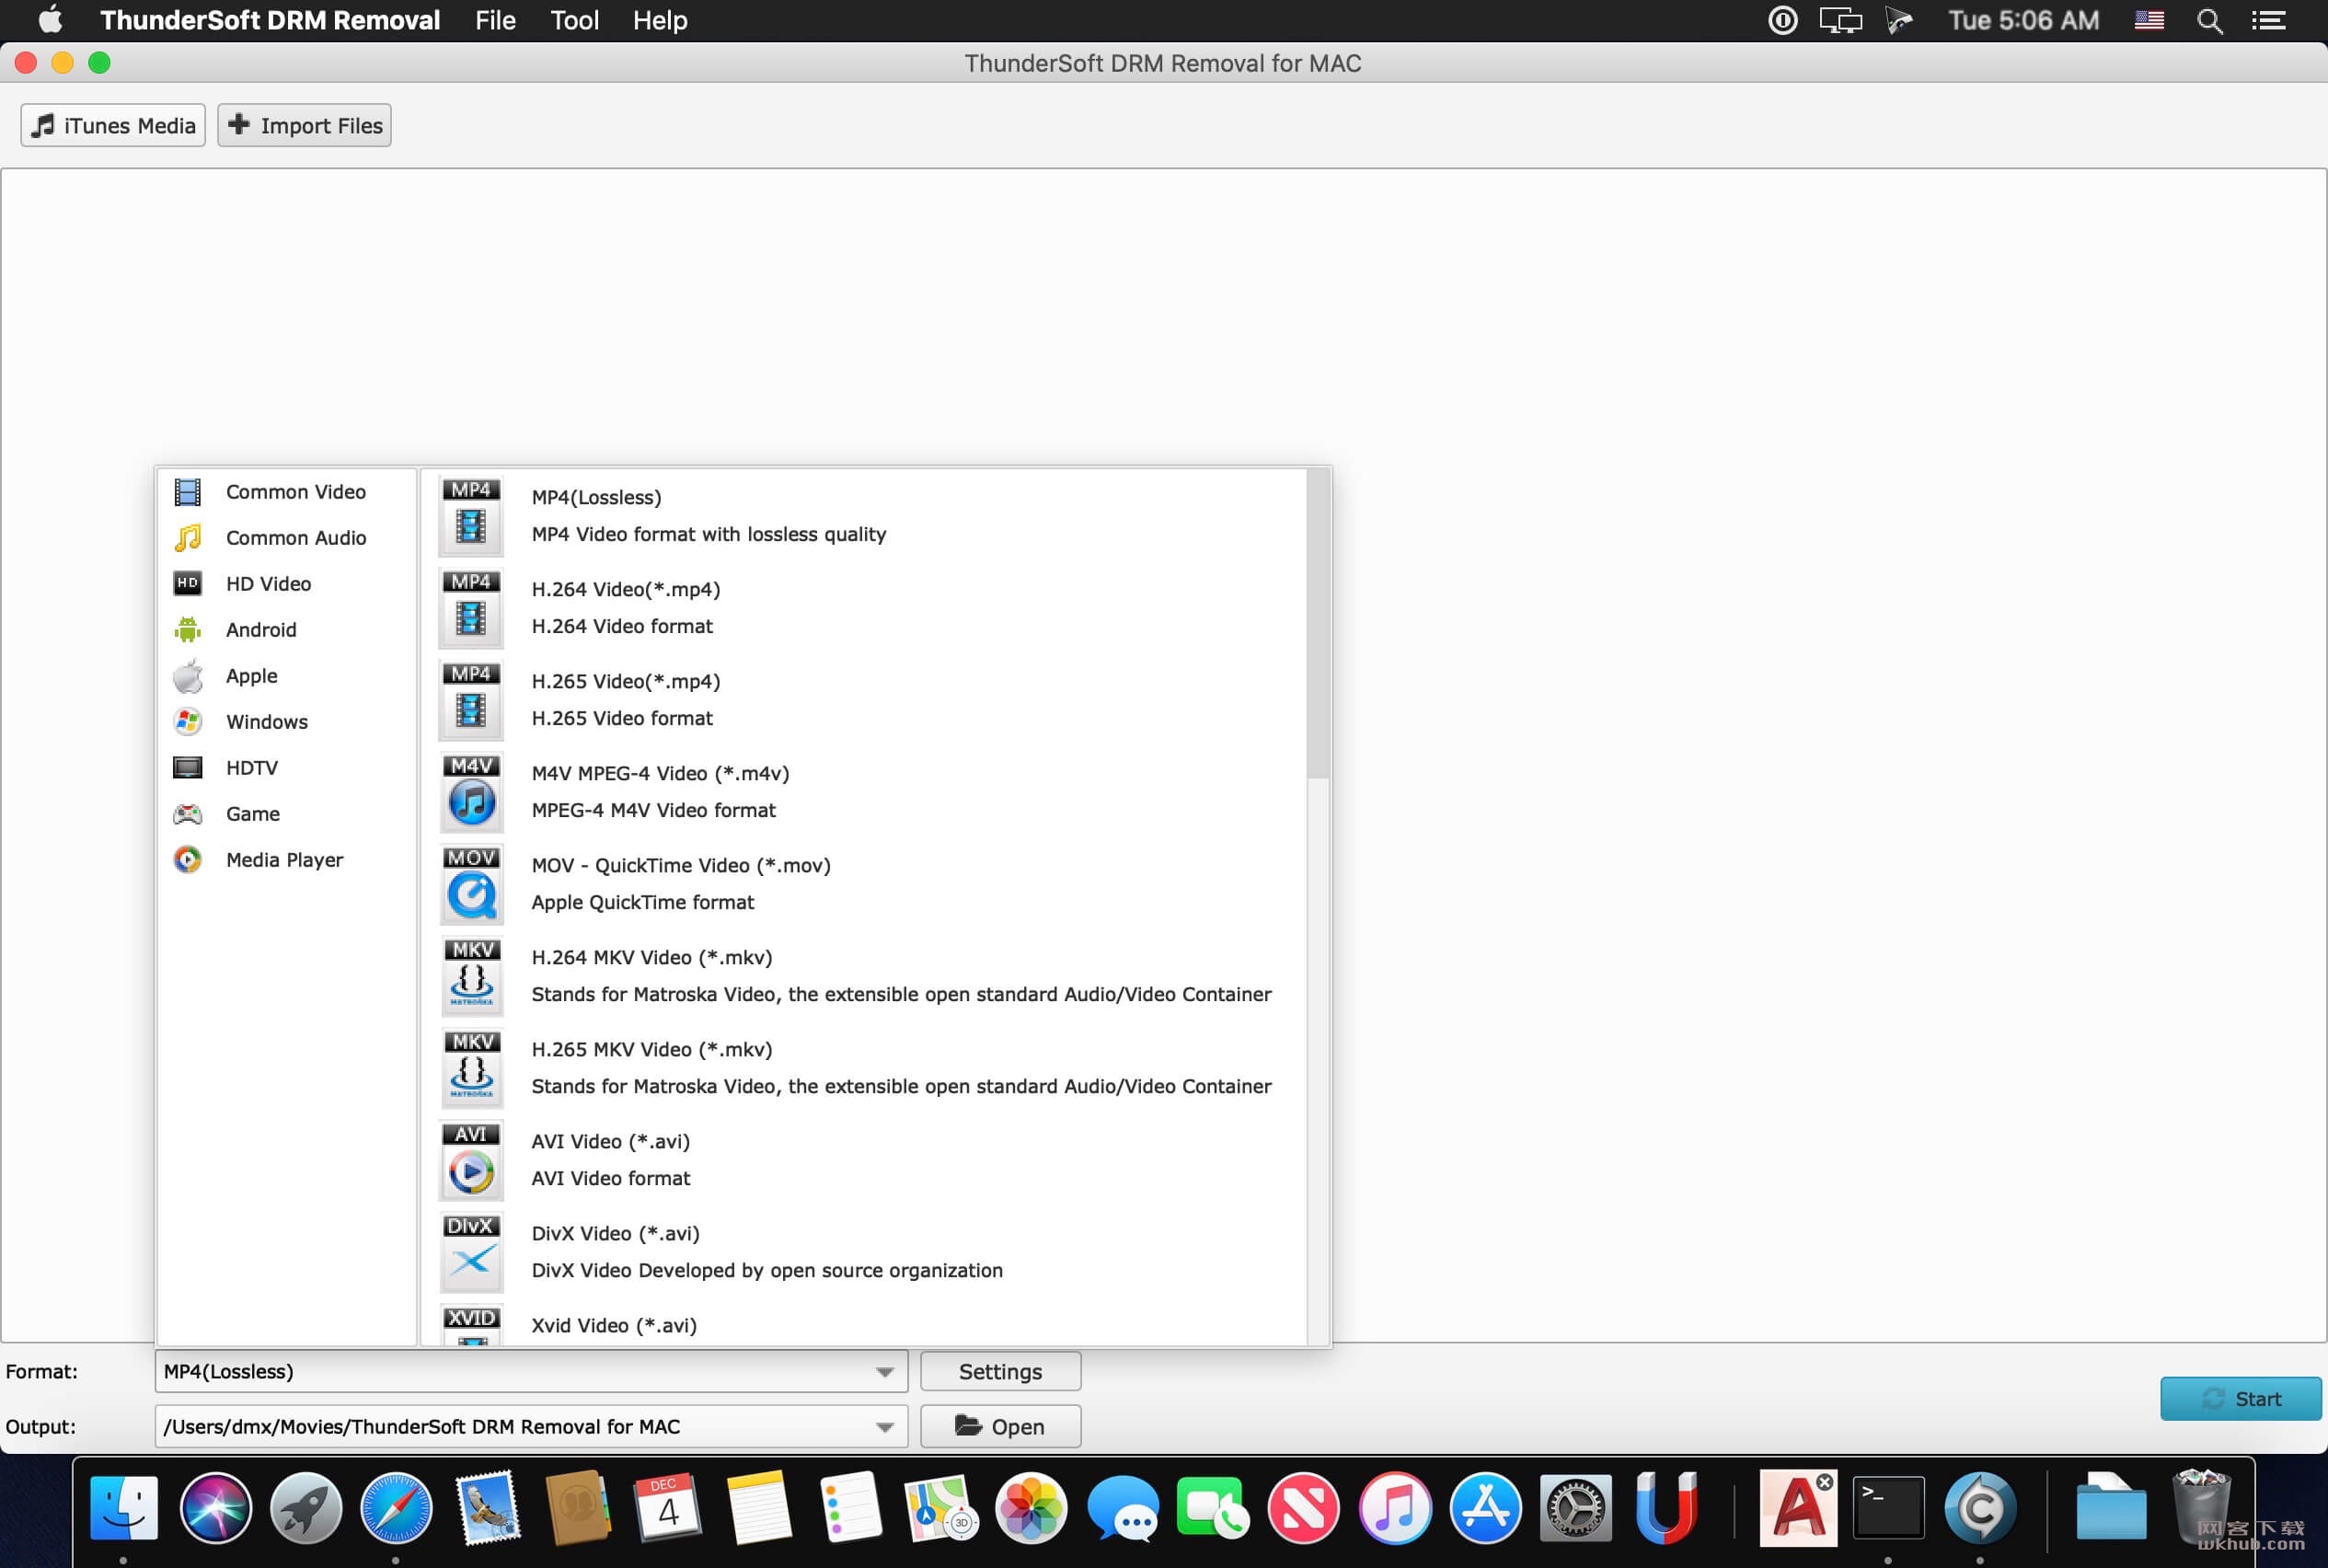The height and width of the screenshot is (1568, 2328).
Task: Open the Apple menu
Action: click(50, 21)
